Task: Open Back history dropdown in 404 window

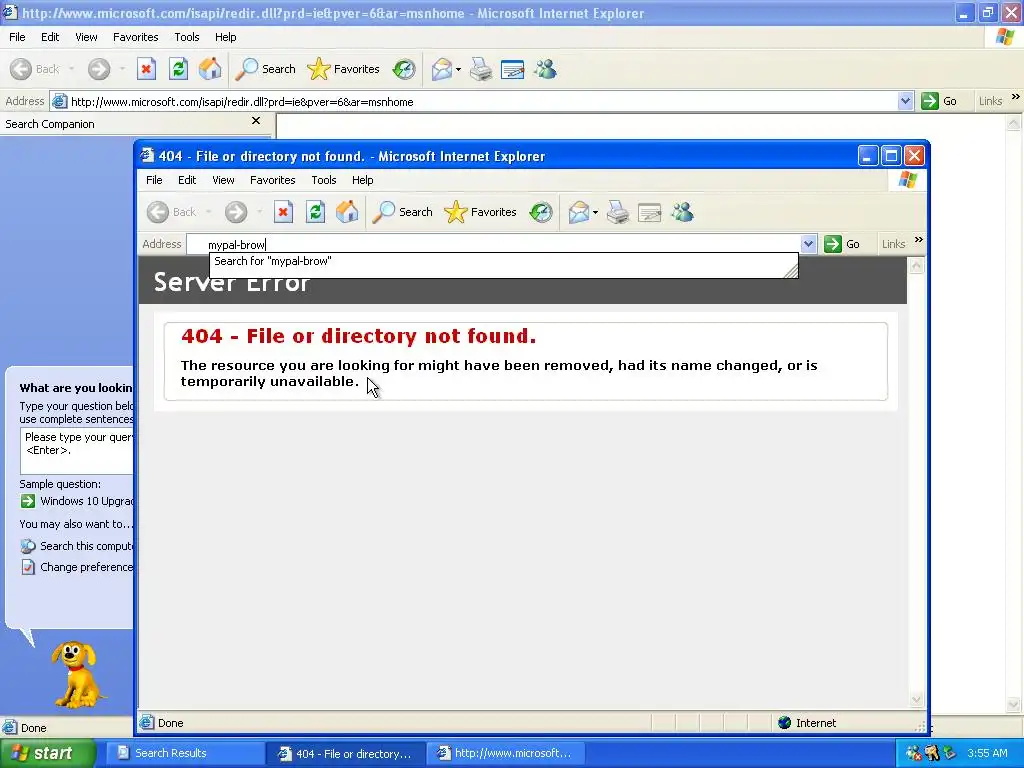Action: (x=208, y=212)
